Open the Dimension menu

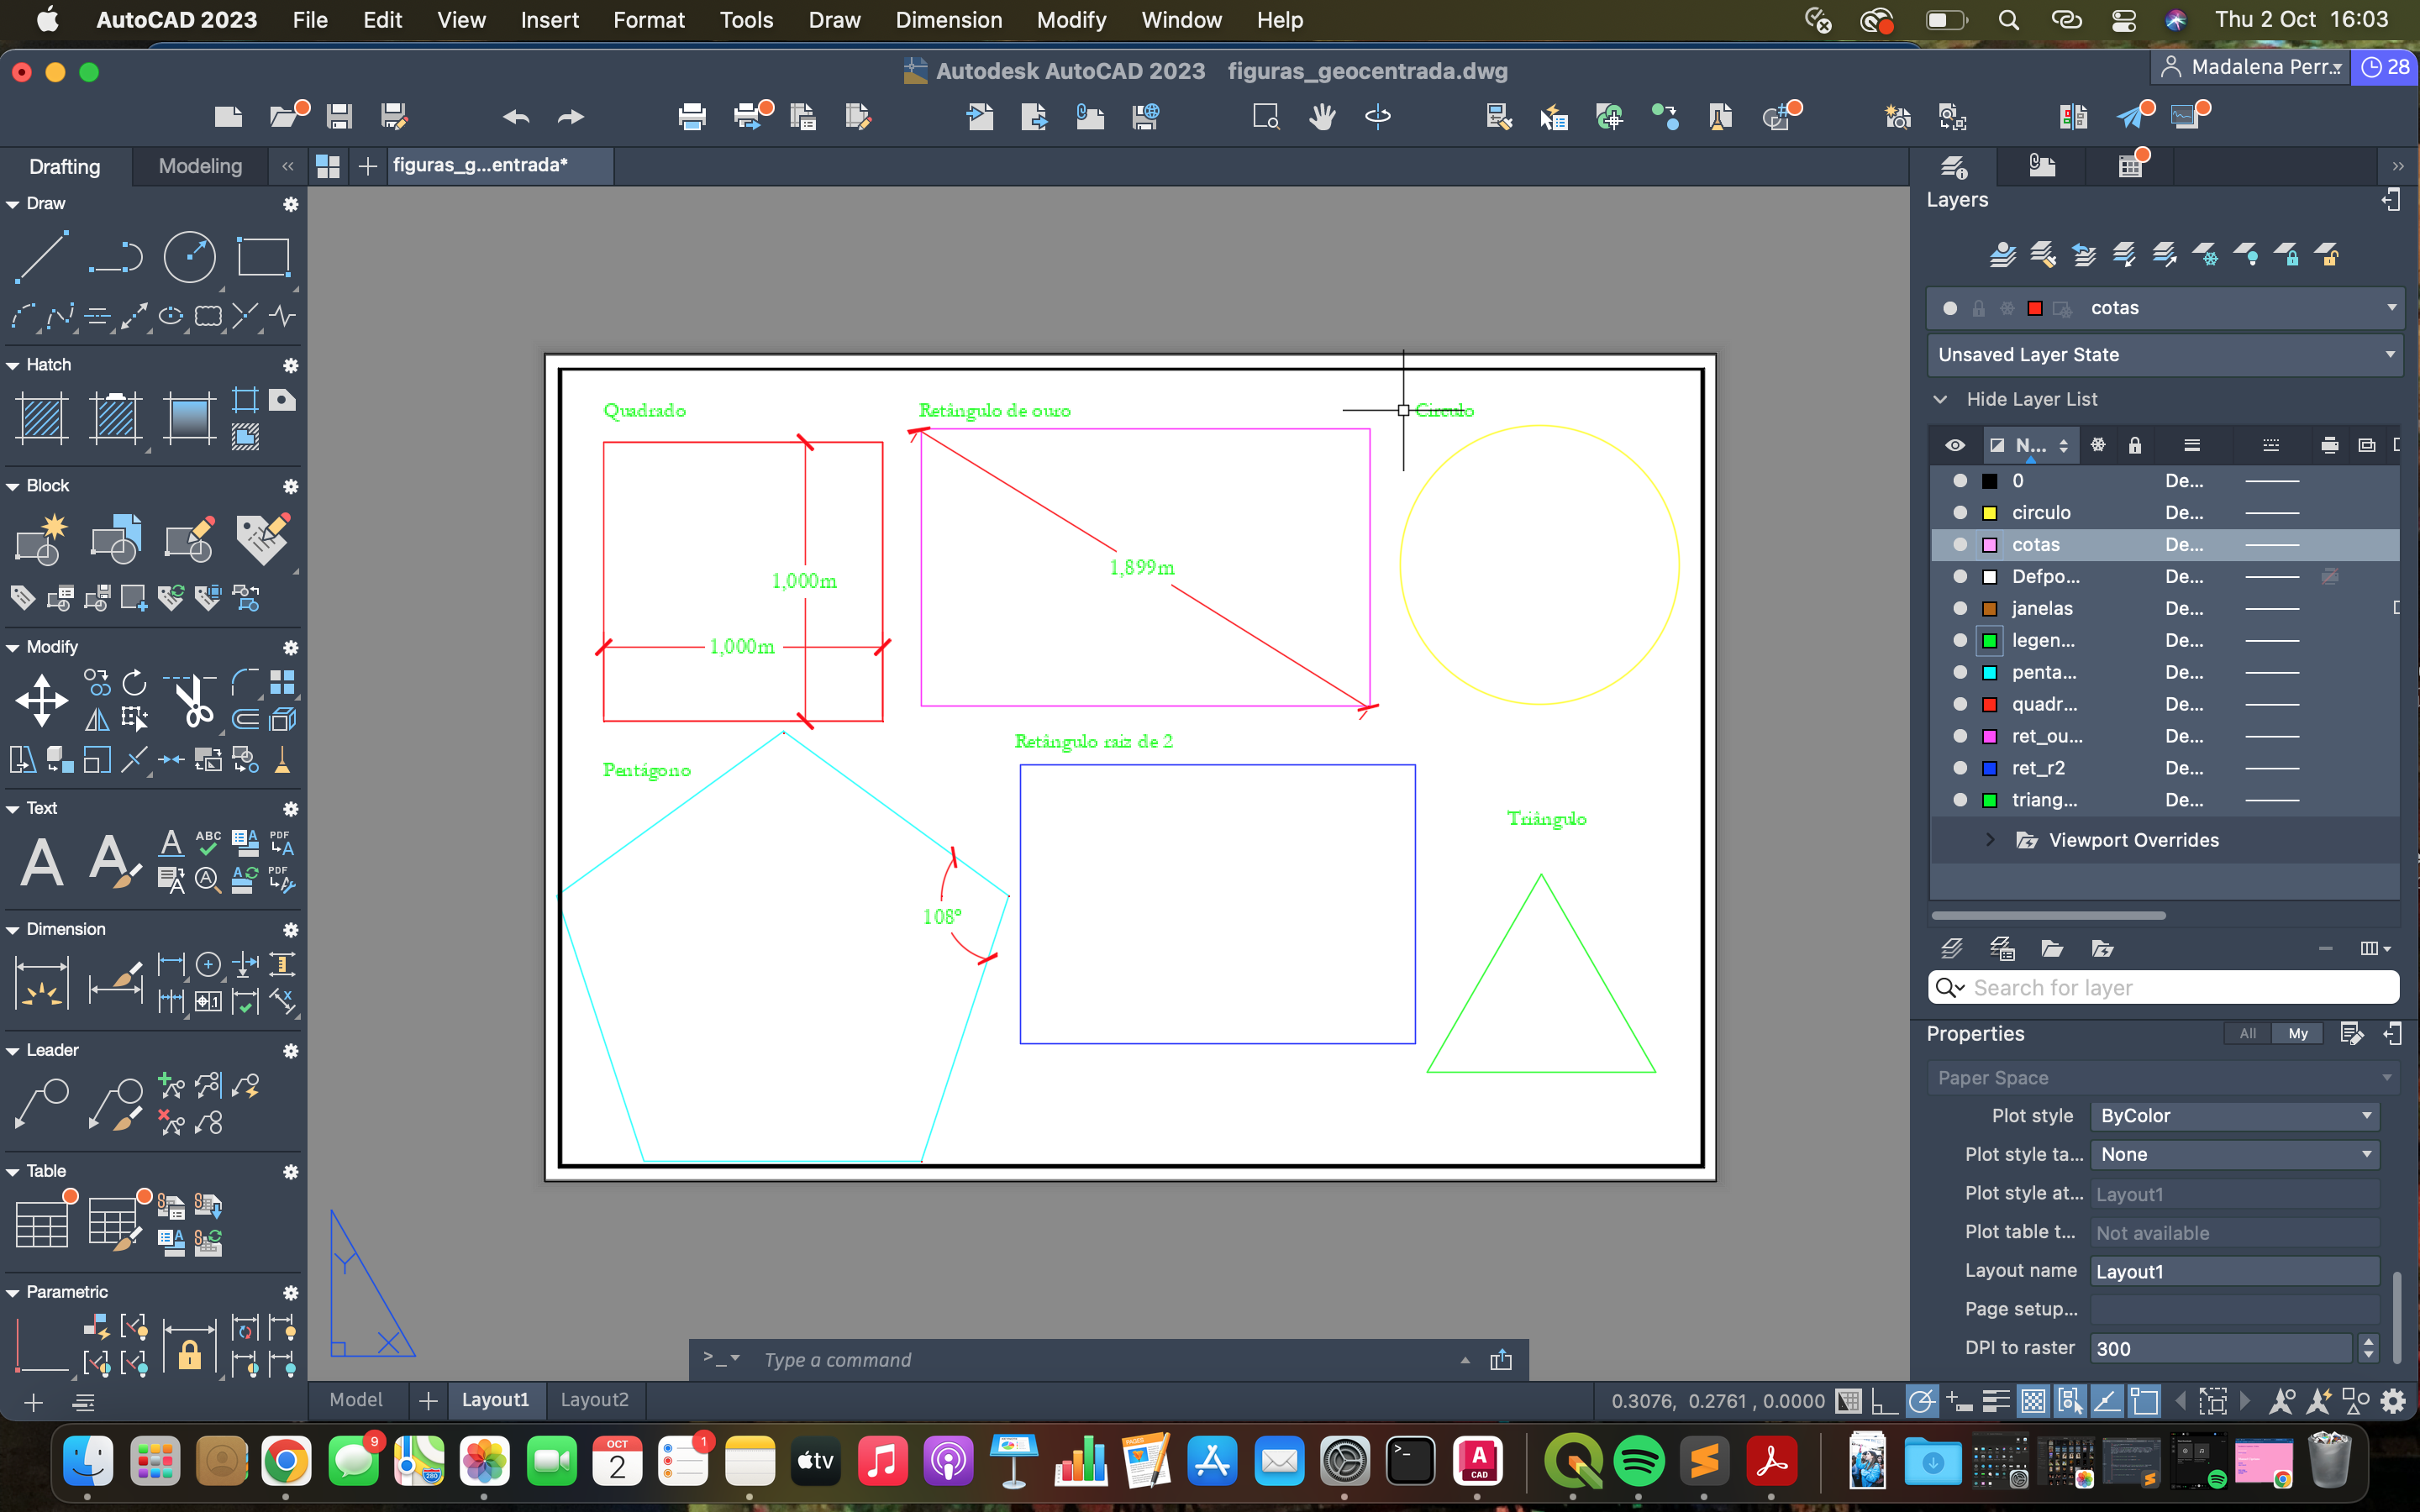pyautogui.click(x=948, y=20)
